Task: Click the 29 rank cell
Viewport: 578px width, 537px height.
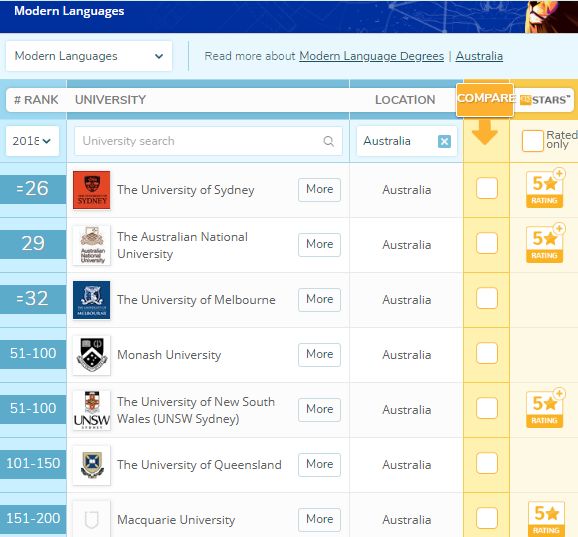Action: pos(33,244)
